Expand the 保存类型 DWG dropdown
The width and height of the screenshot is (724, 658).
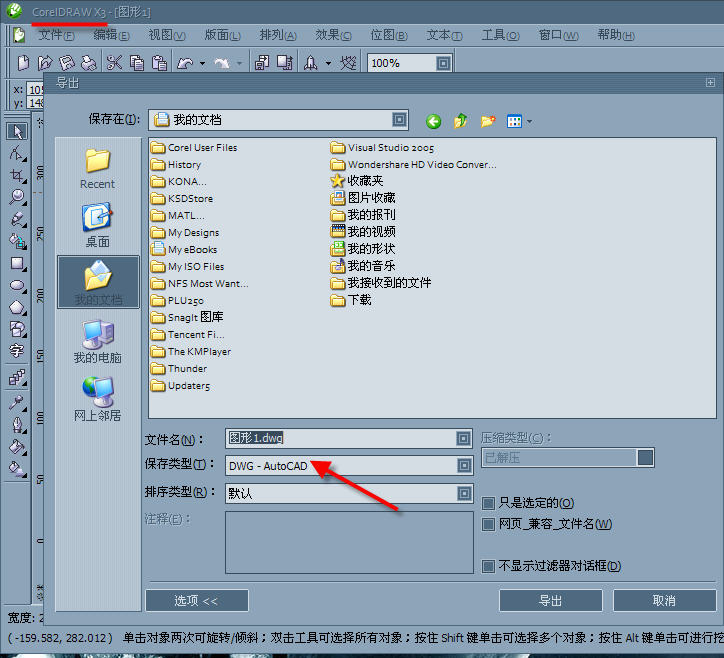464,465
